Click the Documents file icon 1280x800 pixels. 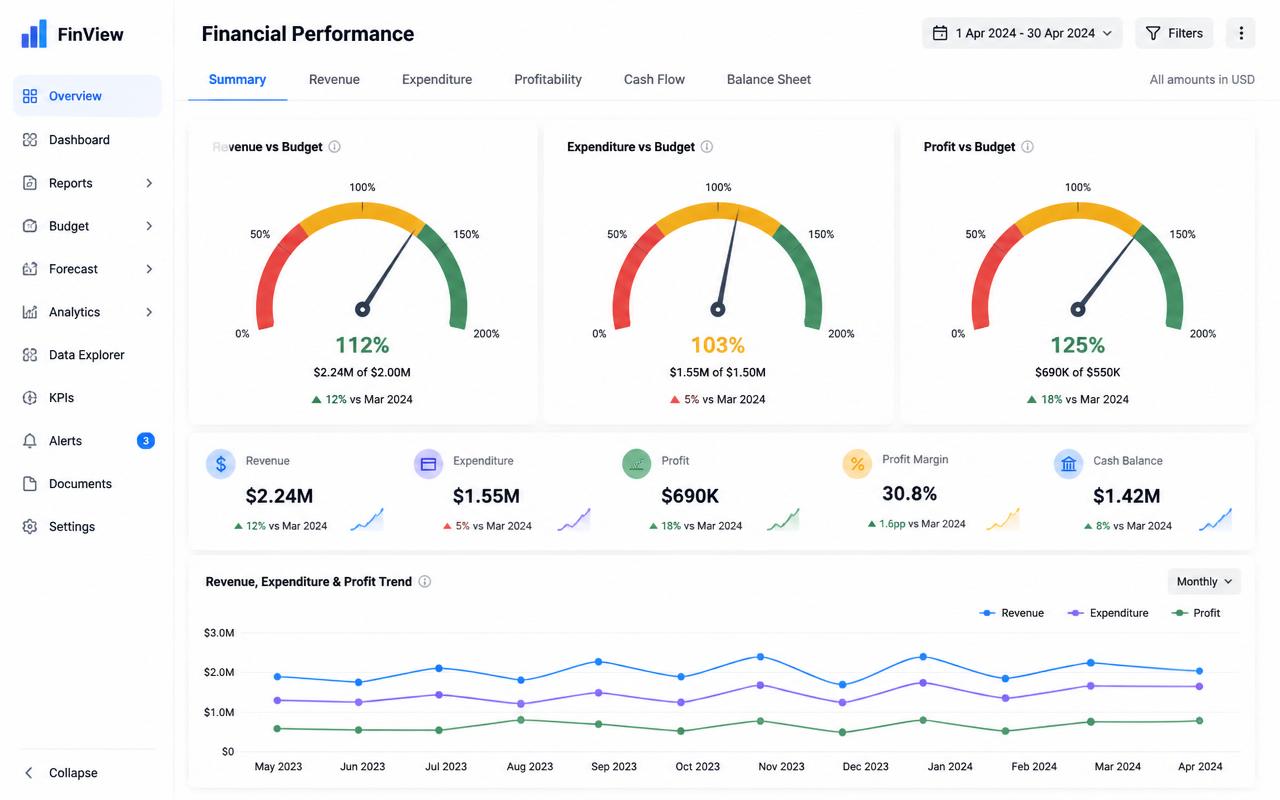[x=30, y=484]
